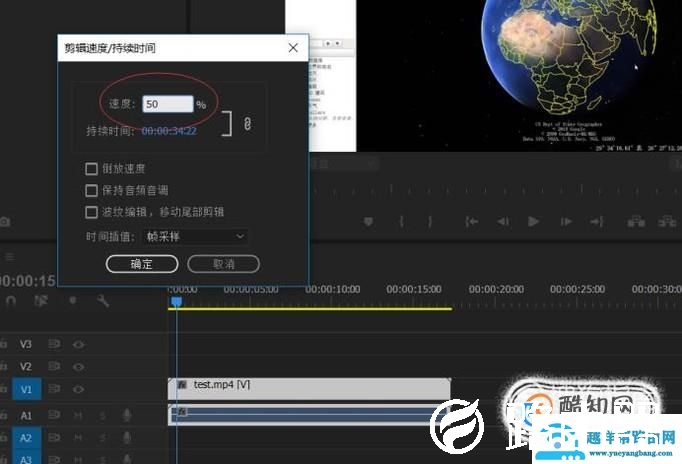Click the yellow render bar above tracks
The image size is (682, 464).
[310, 309]
